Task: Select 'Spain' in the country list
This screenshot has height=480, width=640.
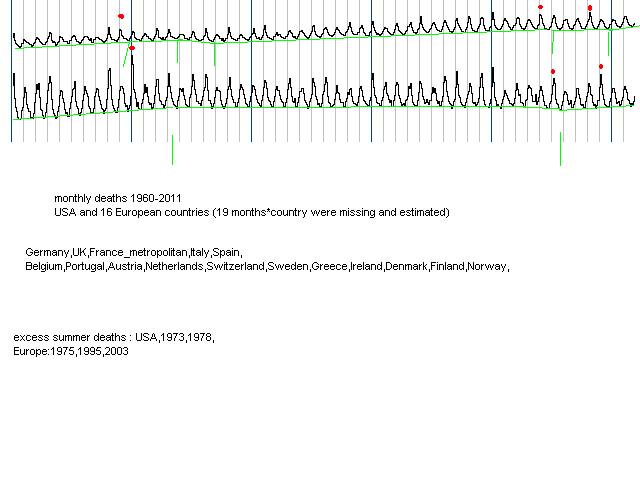Action: click(x=226, y=252)
